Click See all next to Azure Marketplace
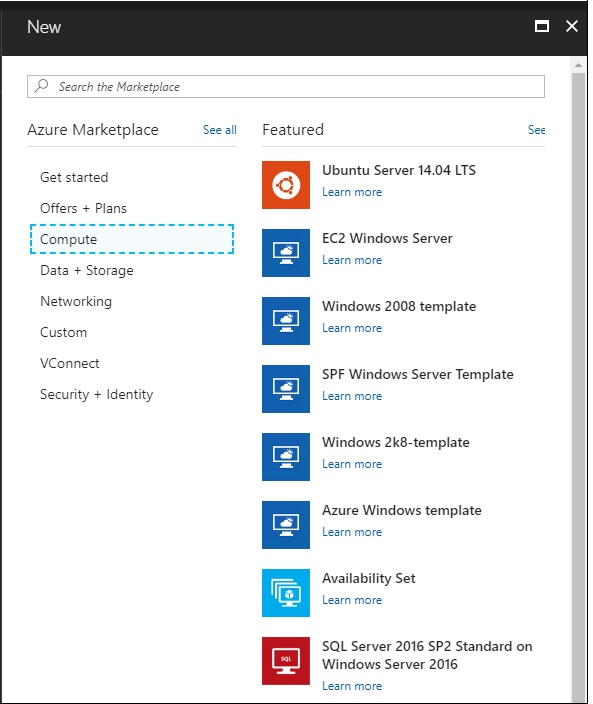Image resolution: width=593 pixels, height=704 pixels. click(x=220, y=130)
